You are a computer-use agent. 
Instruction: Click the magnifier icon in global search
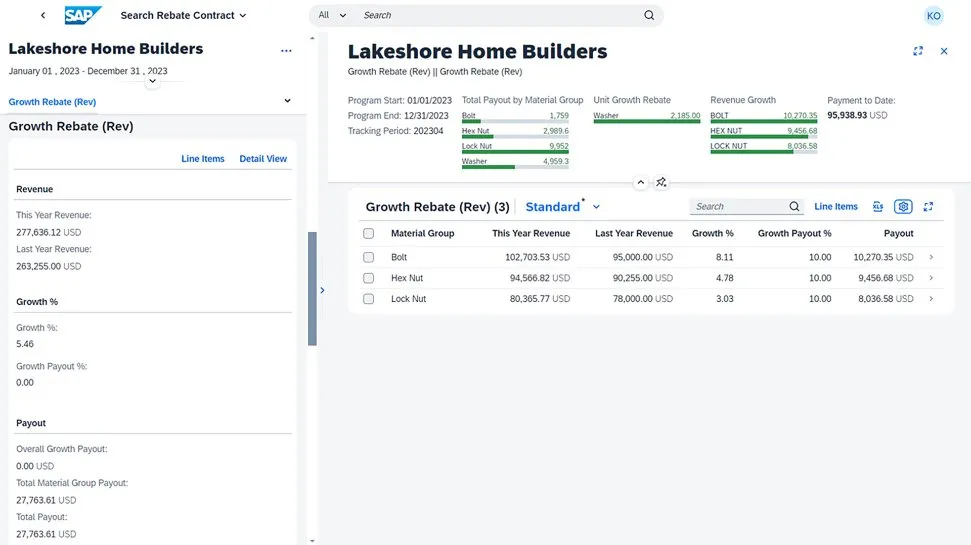[649, 15]
